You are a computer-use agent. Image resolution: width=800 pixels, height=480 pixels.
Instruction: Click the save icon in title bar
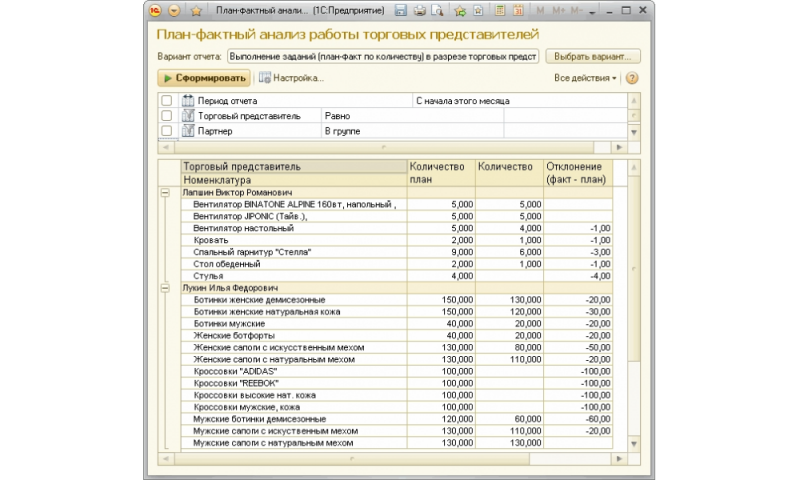400,11
